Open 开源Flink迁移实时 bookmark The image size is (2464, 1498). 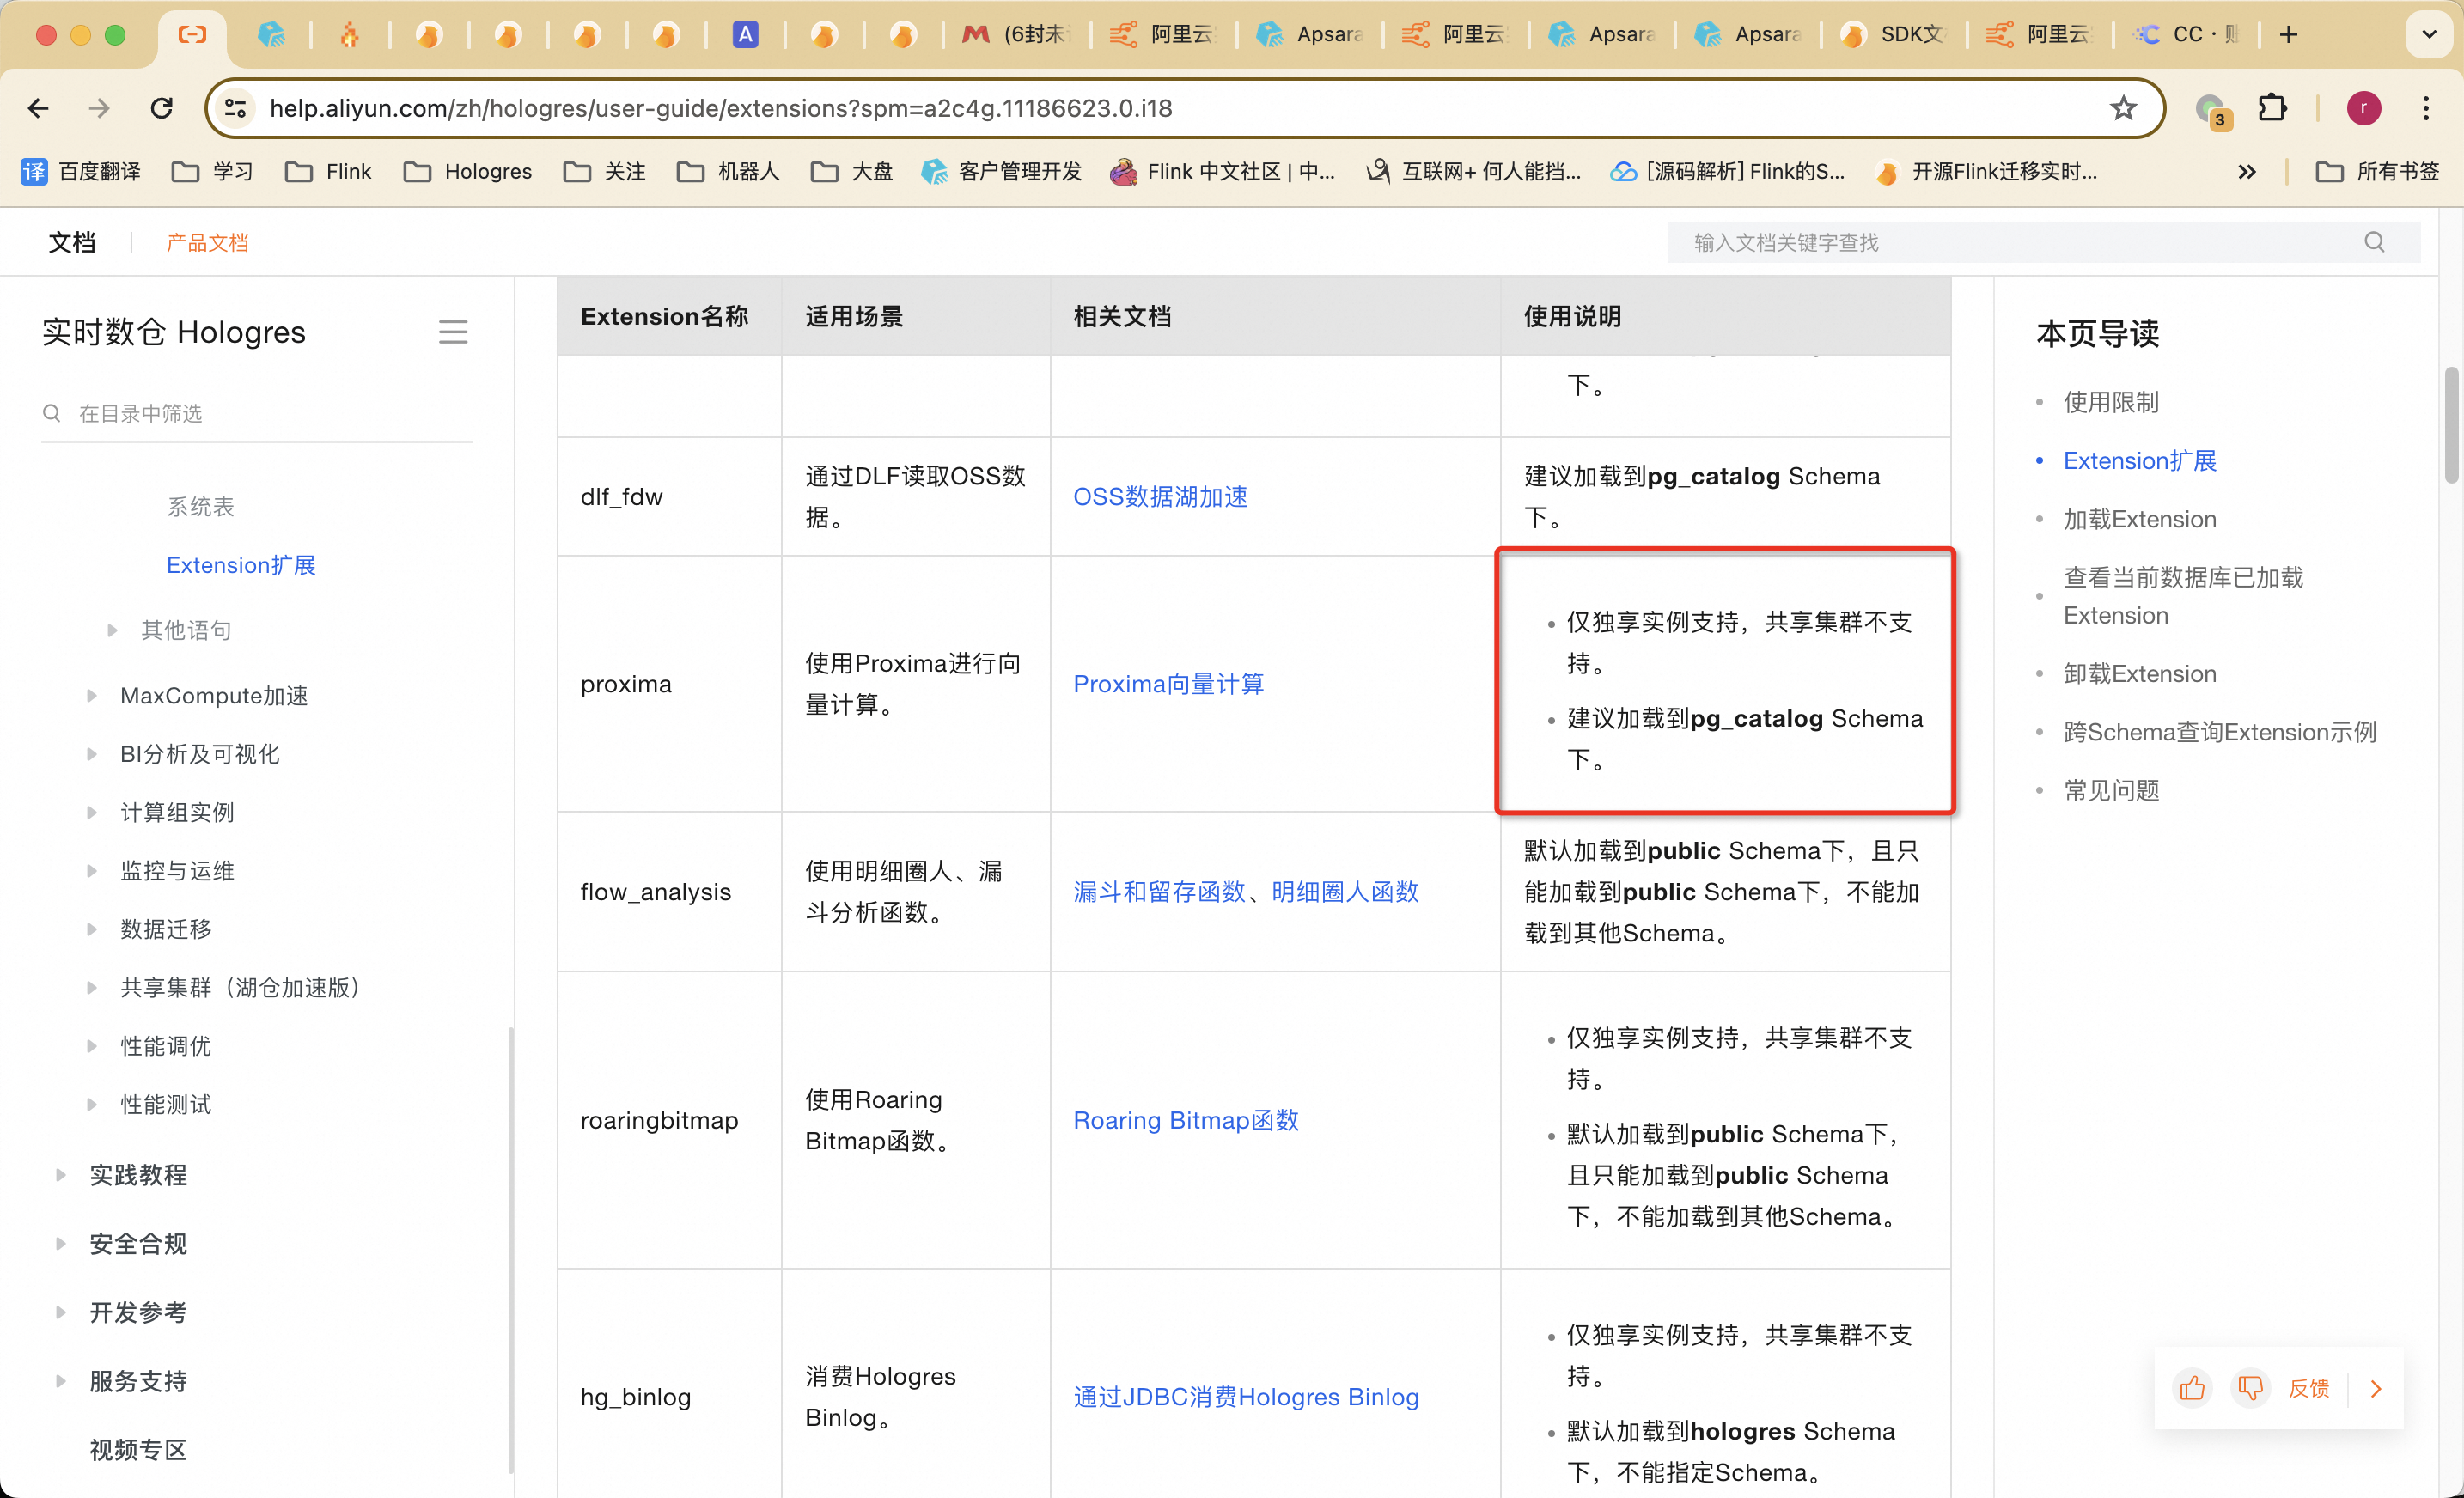1987,172
